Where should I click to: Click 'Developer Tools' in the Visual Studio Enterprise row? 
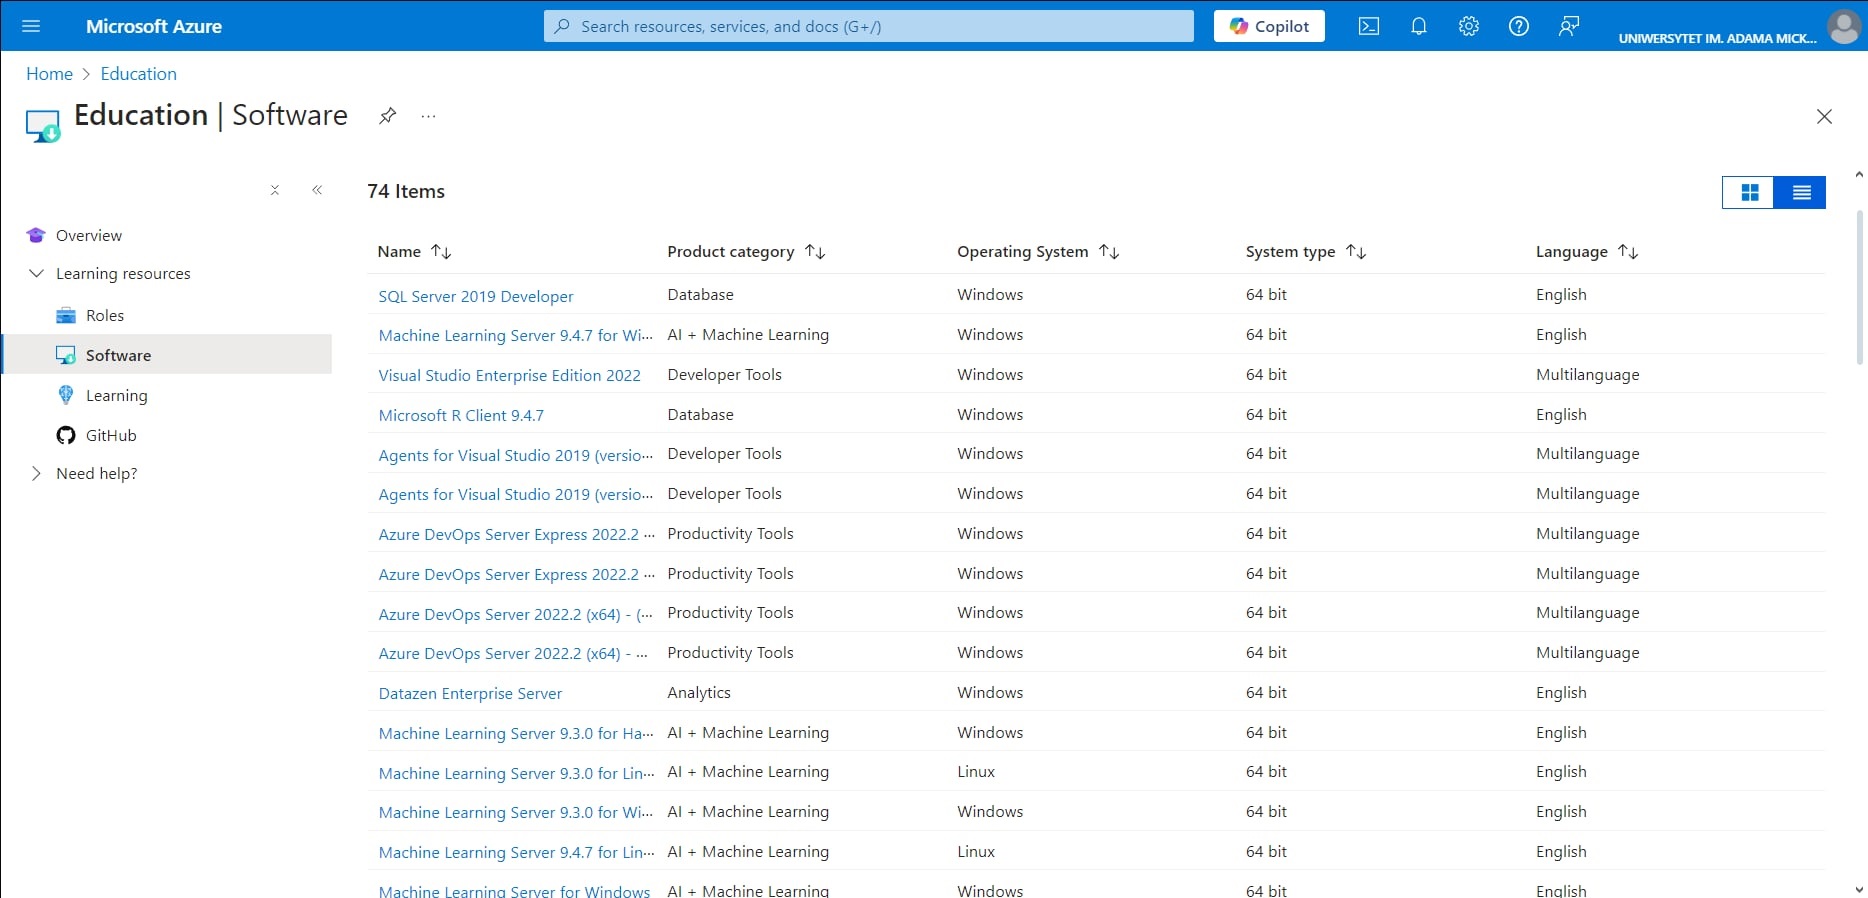pyautogui.click(x=724, y=375)
